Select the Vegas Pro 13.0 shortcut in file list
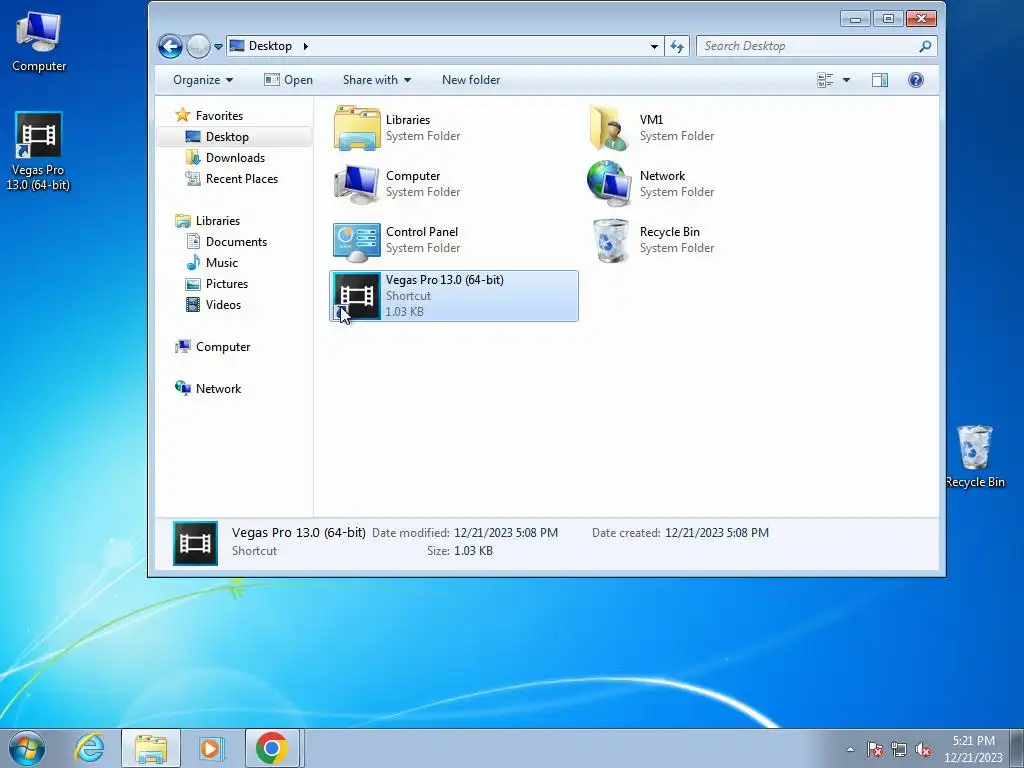Screen dimensions: 1024x768 pos(453,296)
